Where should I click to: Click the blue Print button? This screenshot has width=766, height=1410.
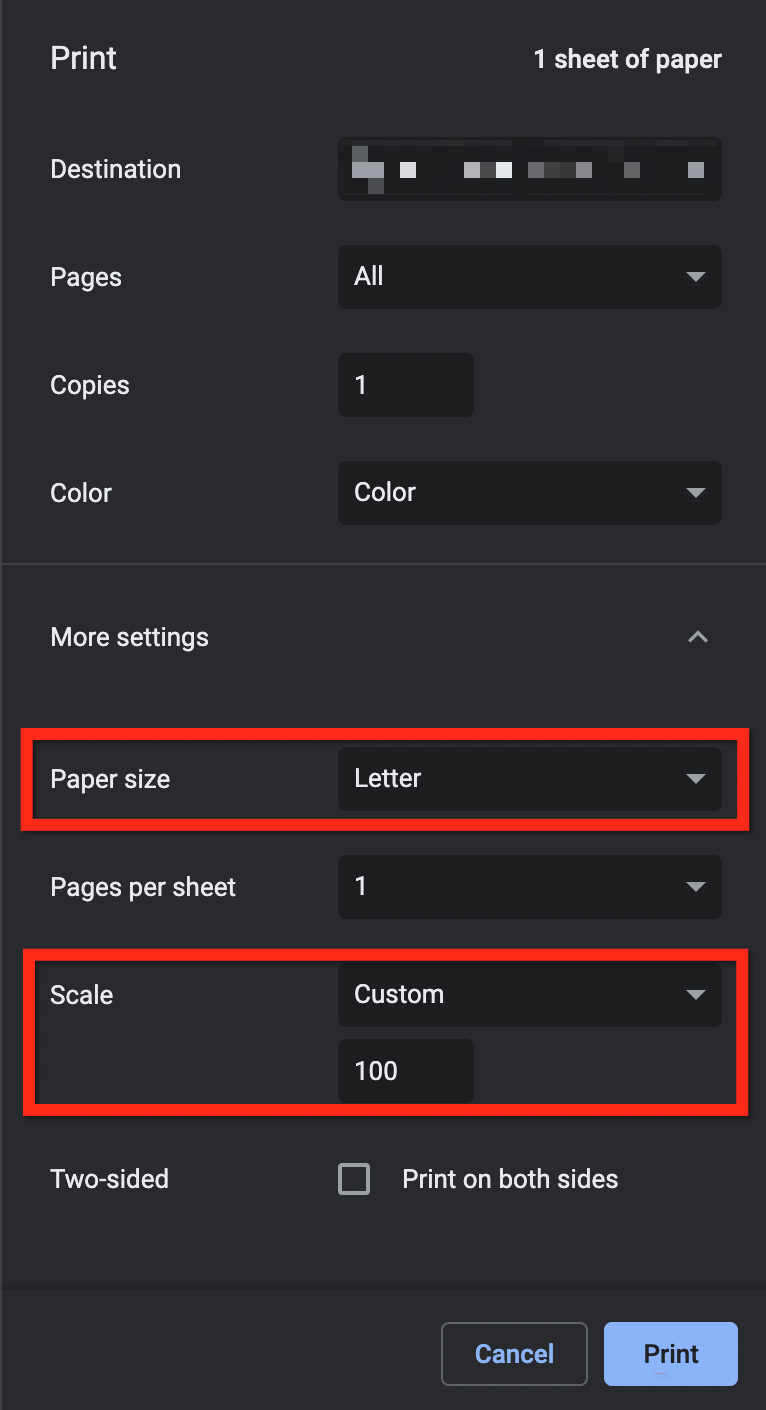click(x=670, y=1354)
